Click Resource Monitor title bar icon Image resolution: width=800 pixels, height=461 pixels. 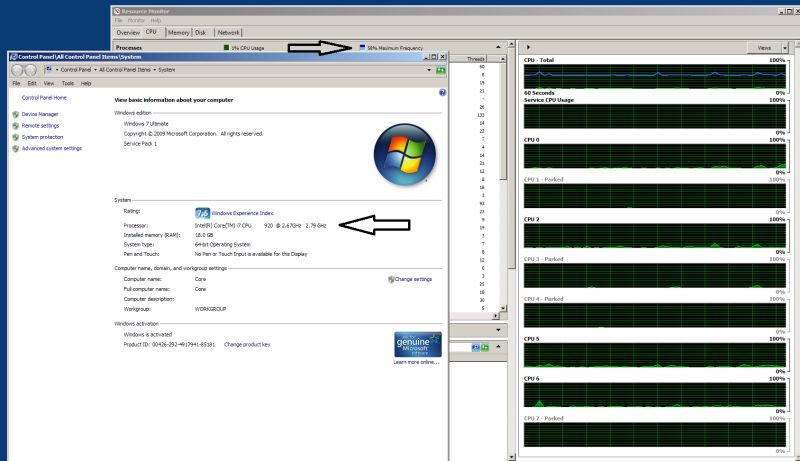pyautogui.click(x=117, y=11)
